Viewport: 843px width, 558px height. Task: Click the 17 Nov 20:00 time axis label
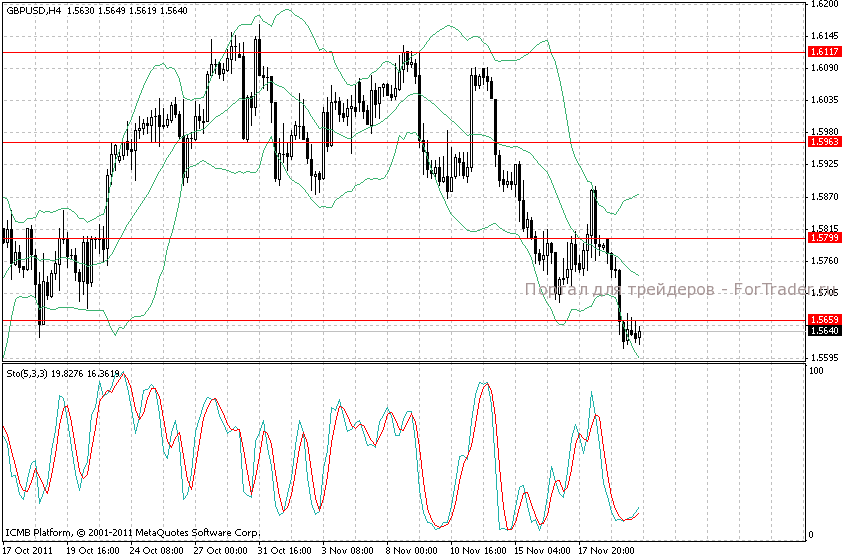(x=604, y=550)
